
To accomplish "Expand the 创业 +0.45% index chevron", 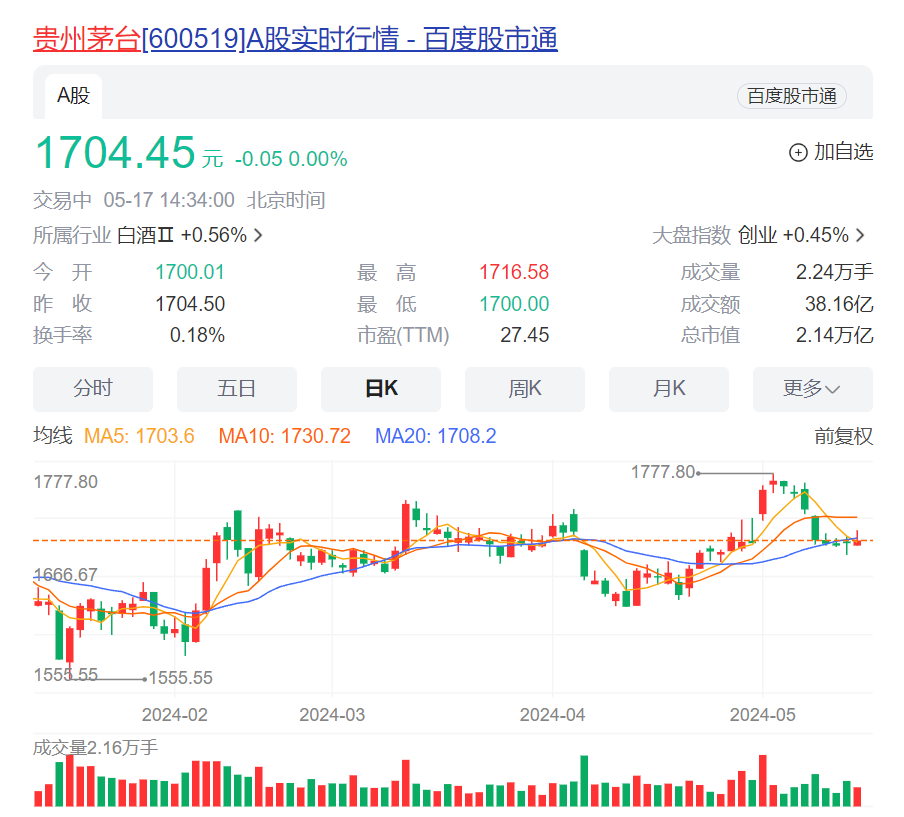I will tap(860, 235).
